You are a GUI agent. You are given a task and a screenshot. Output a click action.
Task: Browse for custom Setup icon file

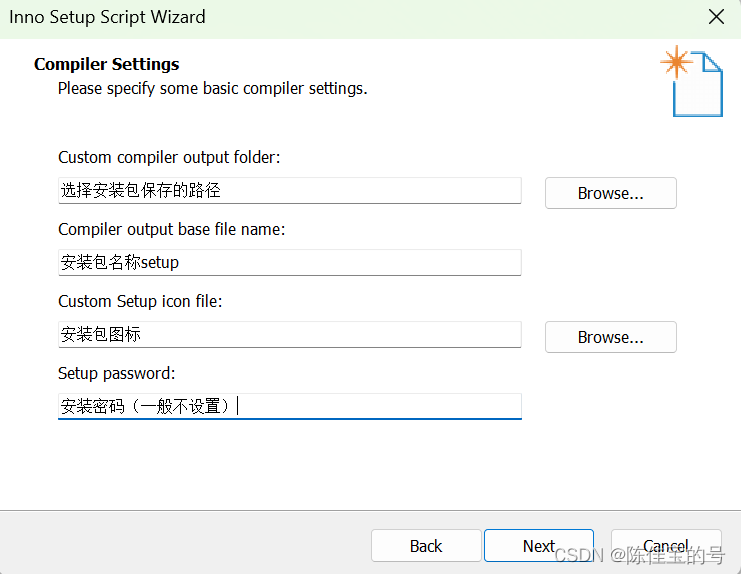point(611,337)
